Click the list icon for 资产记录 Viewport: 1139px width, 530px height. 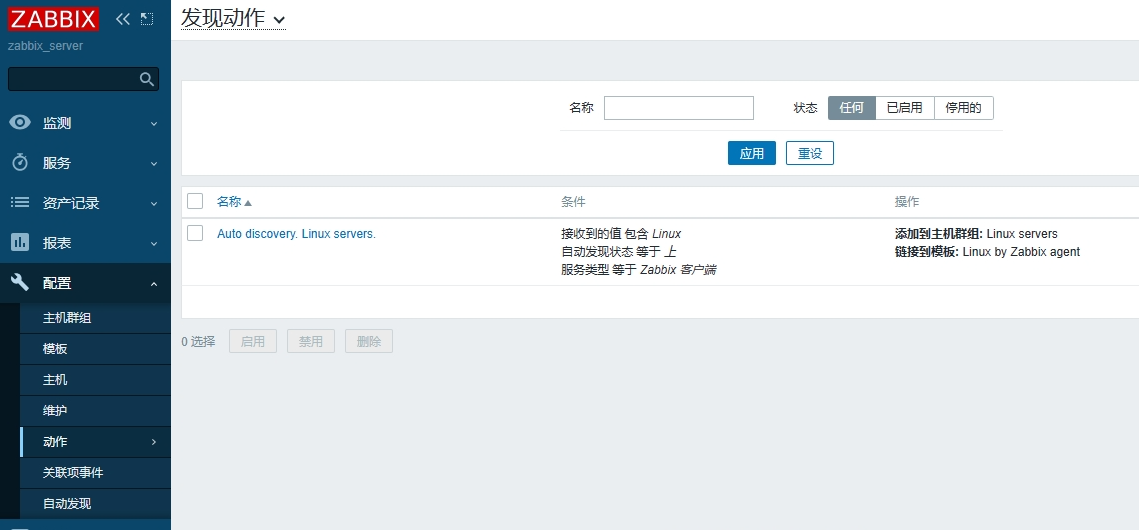click(20, 203)
